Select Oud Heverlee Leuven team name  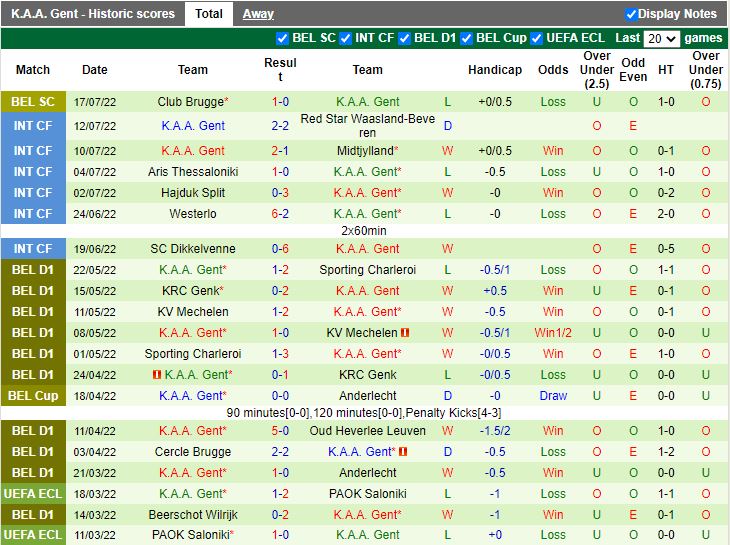367,431
